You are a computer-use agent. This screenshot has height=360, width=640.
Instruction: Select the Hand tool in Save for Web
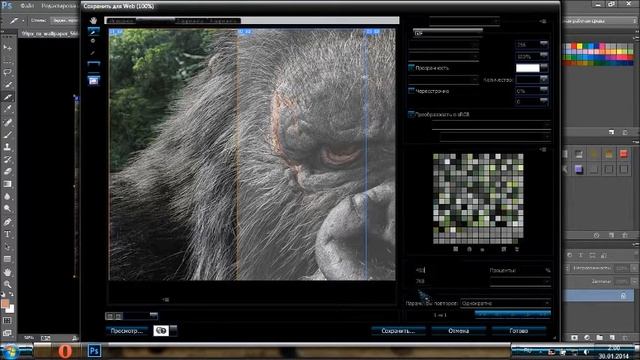[x=93, y=20]
